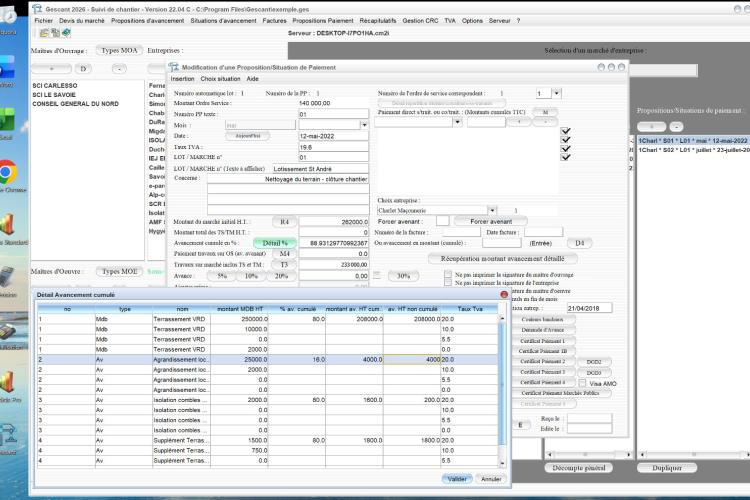Toggle the second checkmark beside the sub-contractor list
This screenshot has height=500, width=750.
point(565,140)
